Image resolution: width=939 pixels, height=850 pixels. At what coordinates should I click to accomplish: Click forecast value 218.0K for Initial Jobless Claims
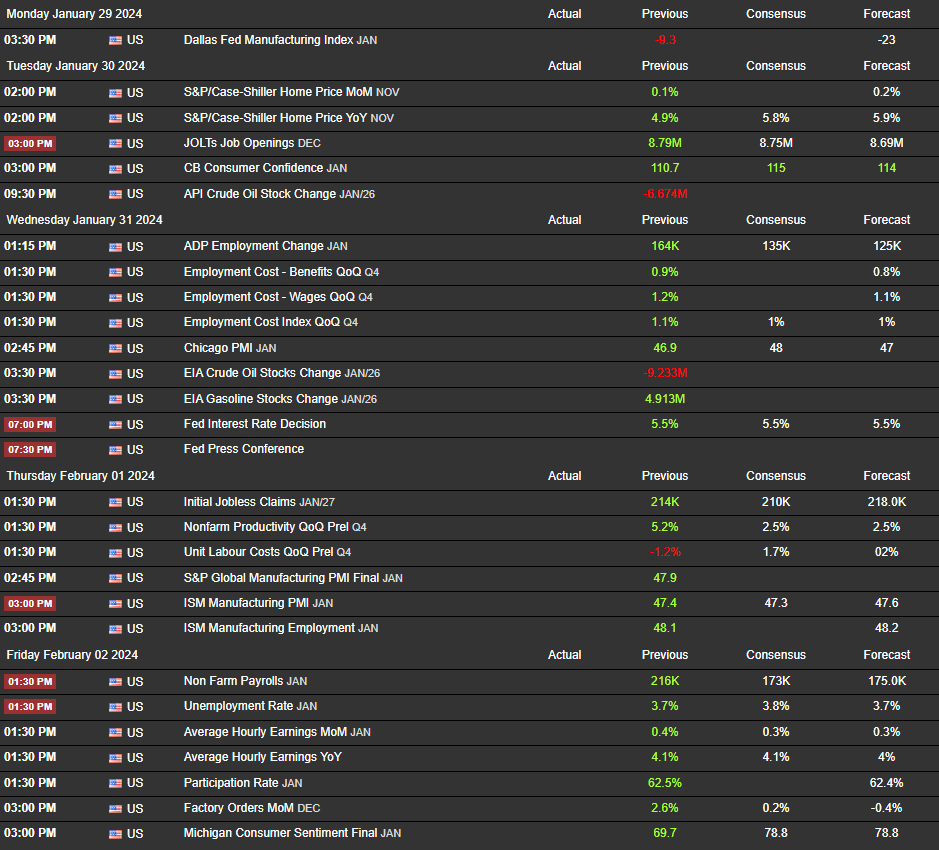887,502
